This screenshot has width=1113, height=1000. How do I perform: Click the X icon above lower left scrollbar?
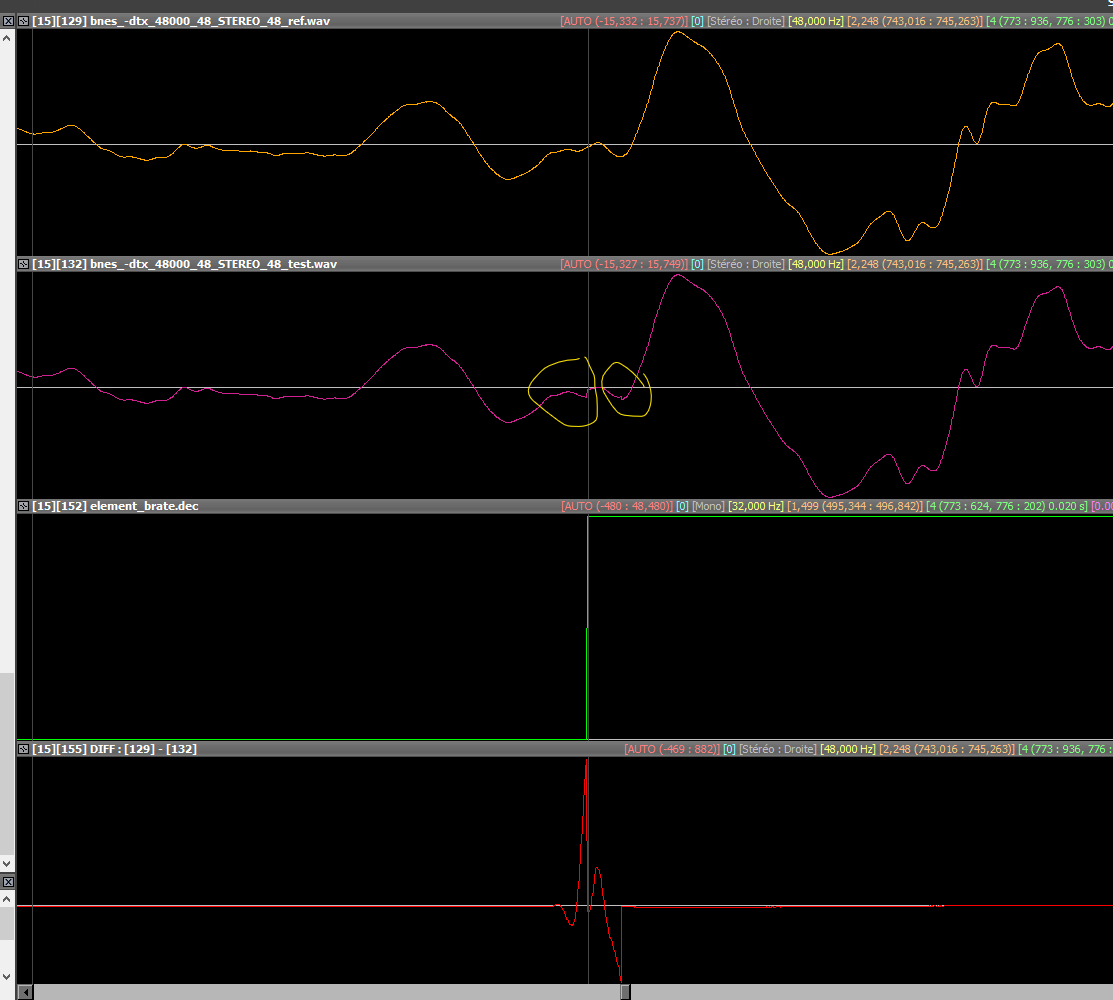(x=7, y=881)
